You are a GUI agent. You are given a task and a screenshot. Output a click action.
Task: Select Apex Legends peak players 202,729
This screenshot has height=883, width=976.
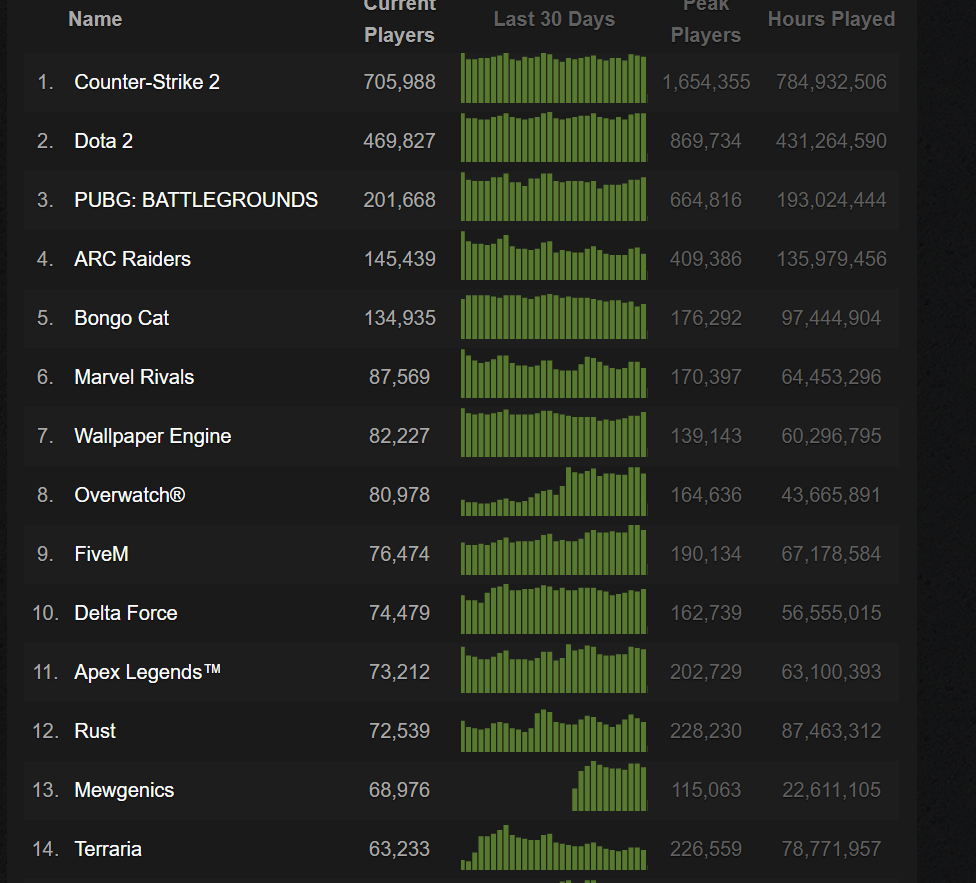tap(706, 672)
